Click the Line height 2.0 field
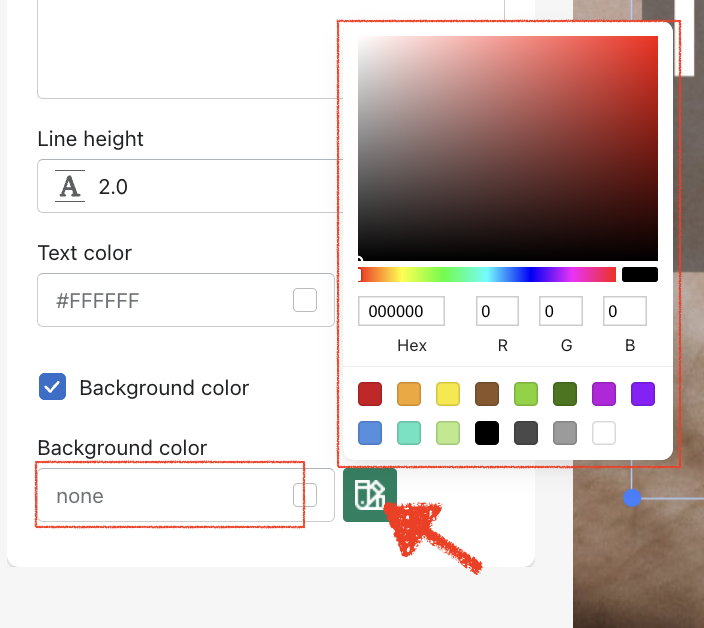704x628 pixels. pyautogui.click(x=189, y=186)
